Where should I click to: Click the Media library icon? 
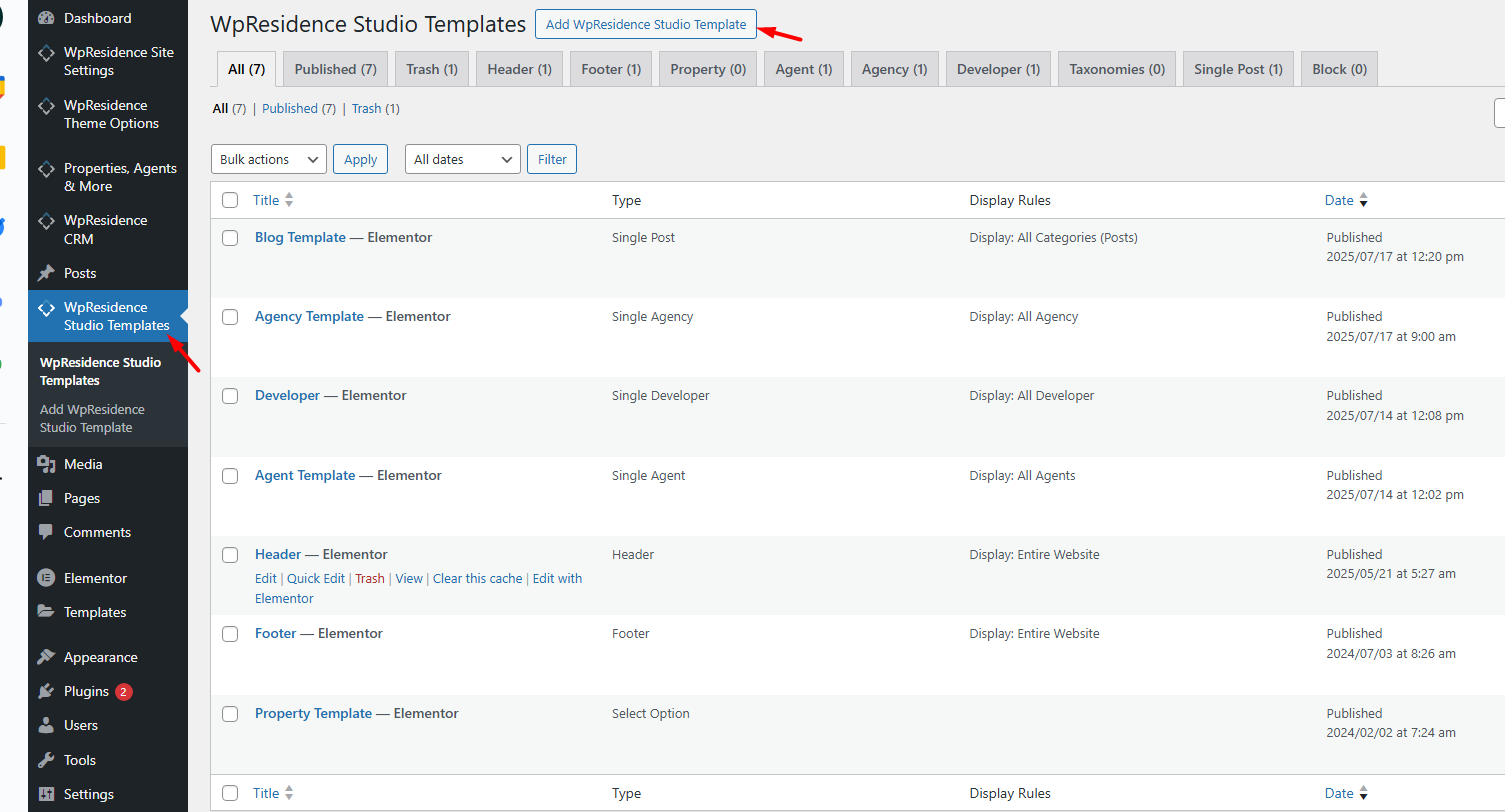[46, 464]
